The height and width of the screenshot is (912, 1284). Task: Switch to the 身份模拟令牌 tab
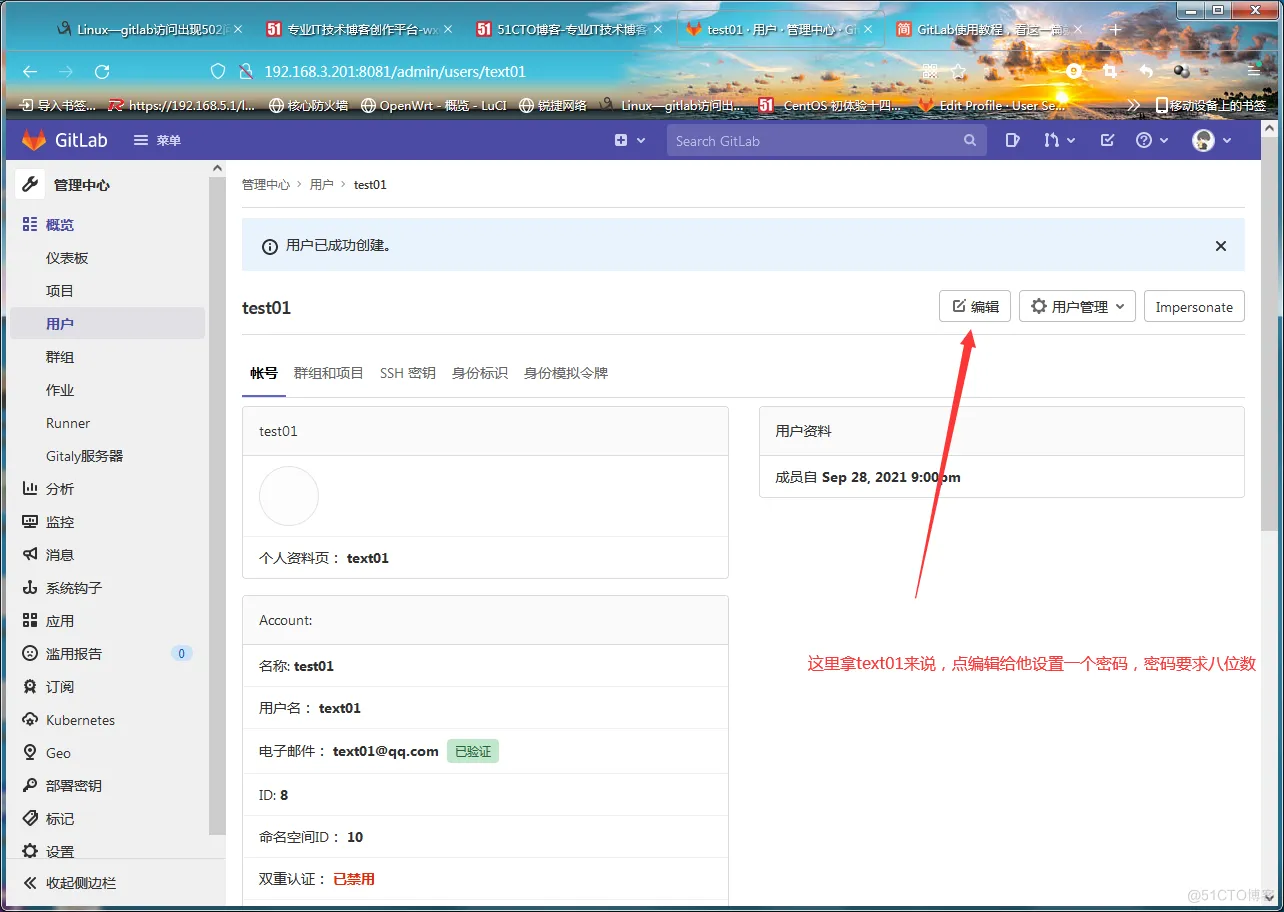pos(566,373)
